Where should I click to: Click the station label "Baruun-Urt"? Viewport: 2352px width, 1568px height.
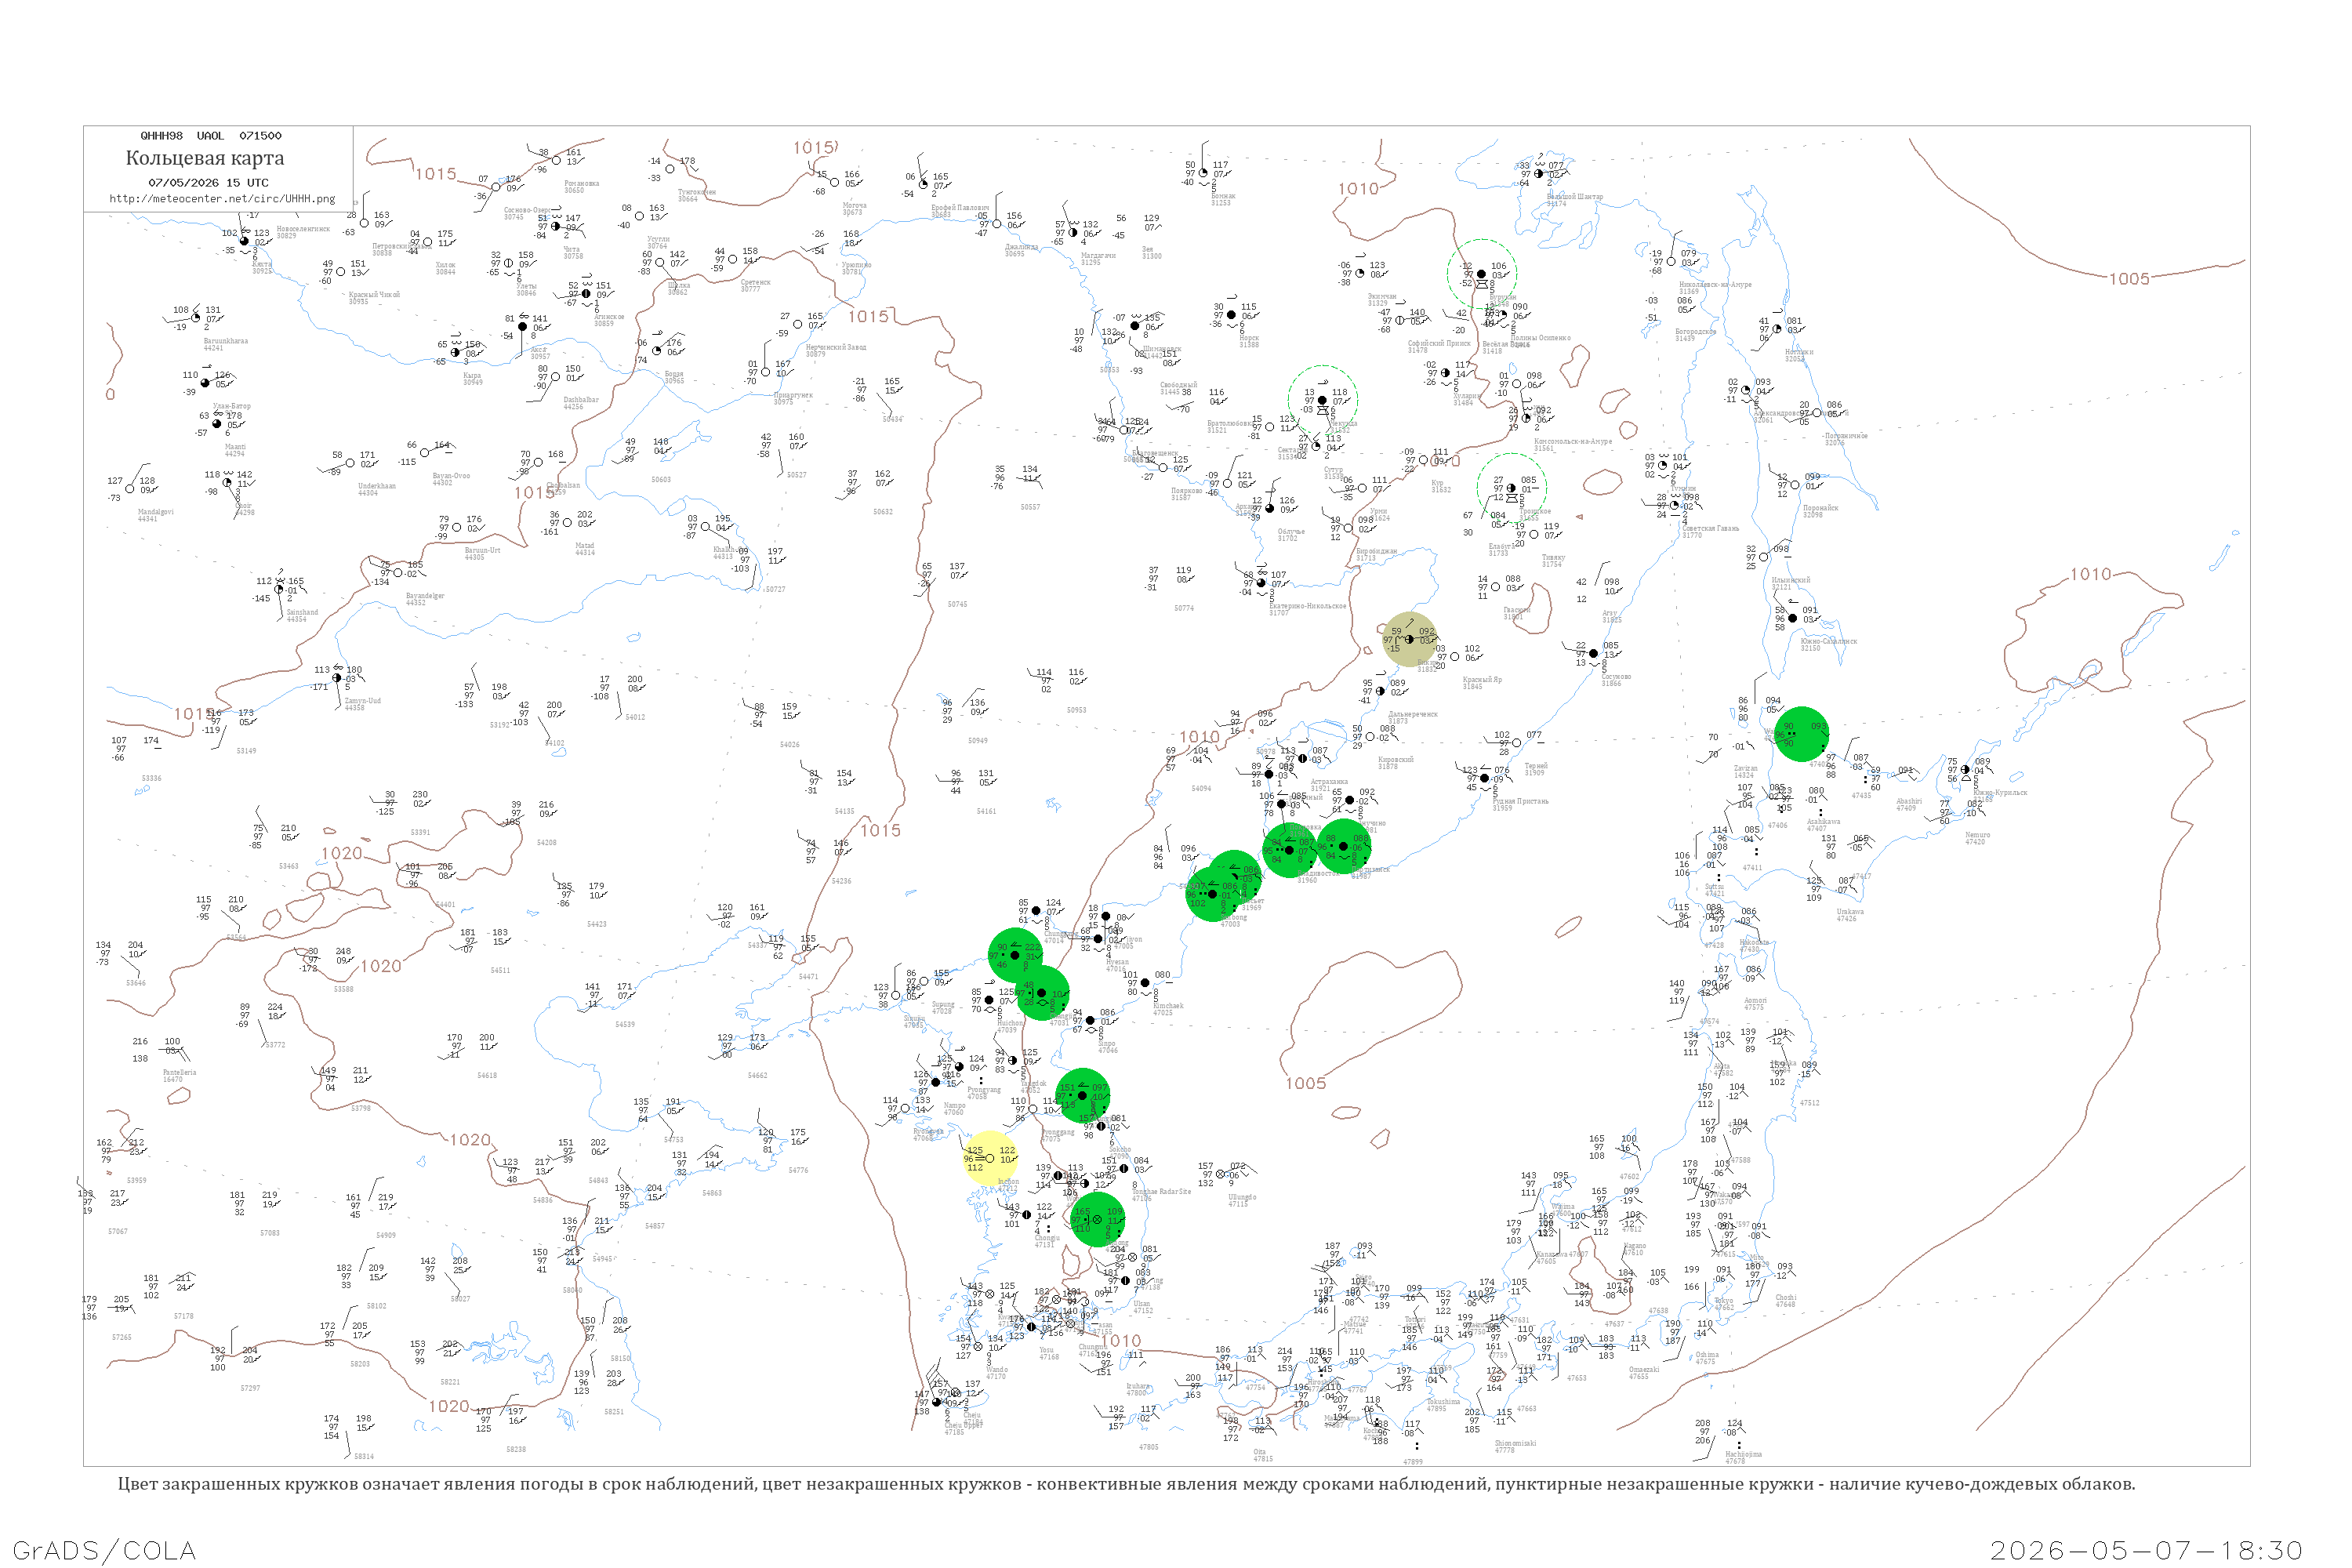[x=483, y=550]
